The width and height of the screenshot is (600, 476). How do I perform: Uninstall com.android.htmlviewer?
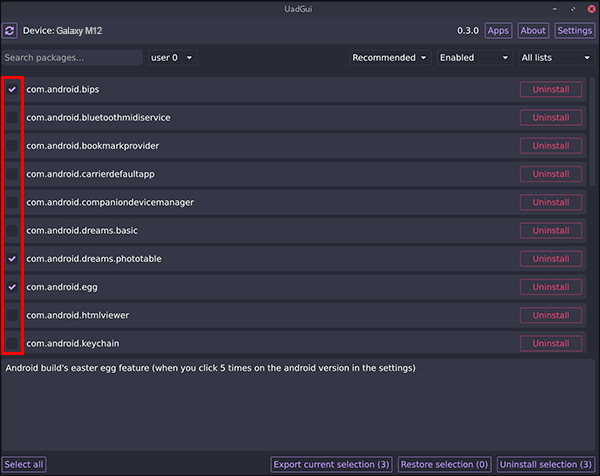point(551,315)
